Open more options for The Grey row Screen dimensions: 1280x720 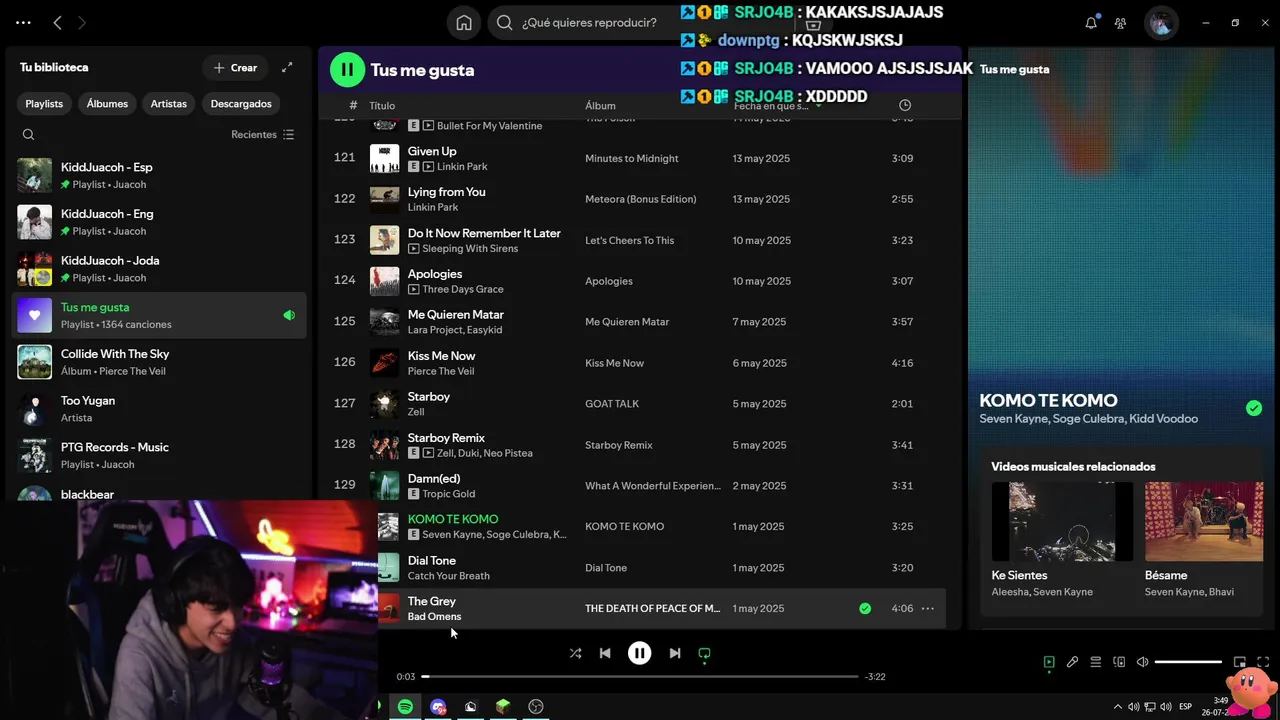tap(928, 608)
